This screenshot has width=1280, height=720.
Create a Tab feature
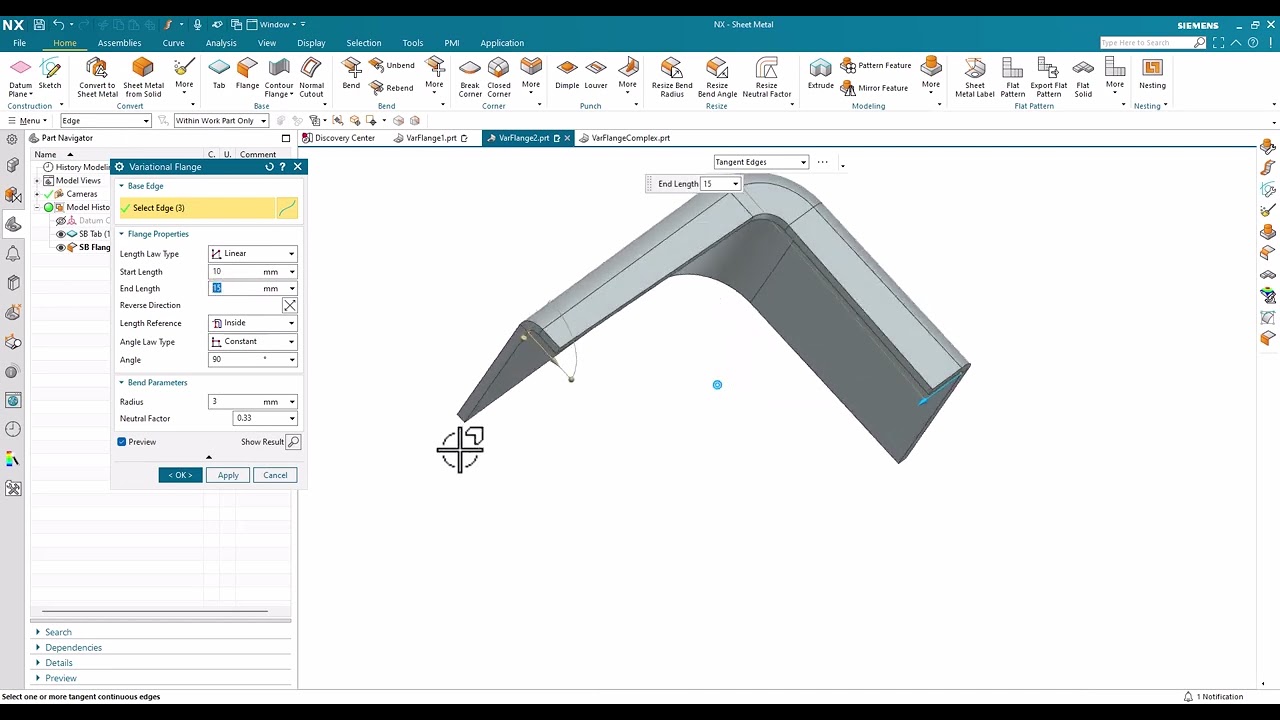point(219,74)
